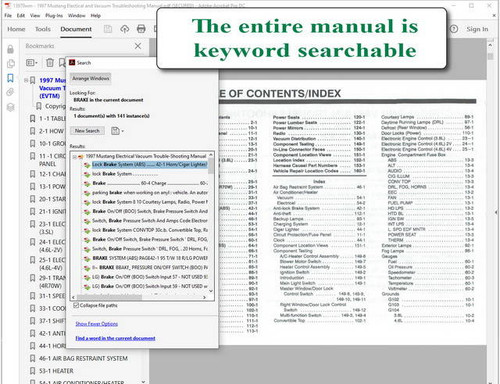Viewport: 500px width, 384px height.
Task: Select the 'parking brake when working' result
Action: click(x=146, y=193)
